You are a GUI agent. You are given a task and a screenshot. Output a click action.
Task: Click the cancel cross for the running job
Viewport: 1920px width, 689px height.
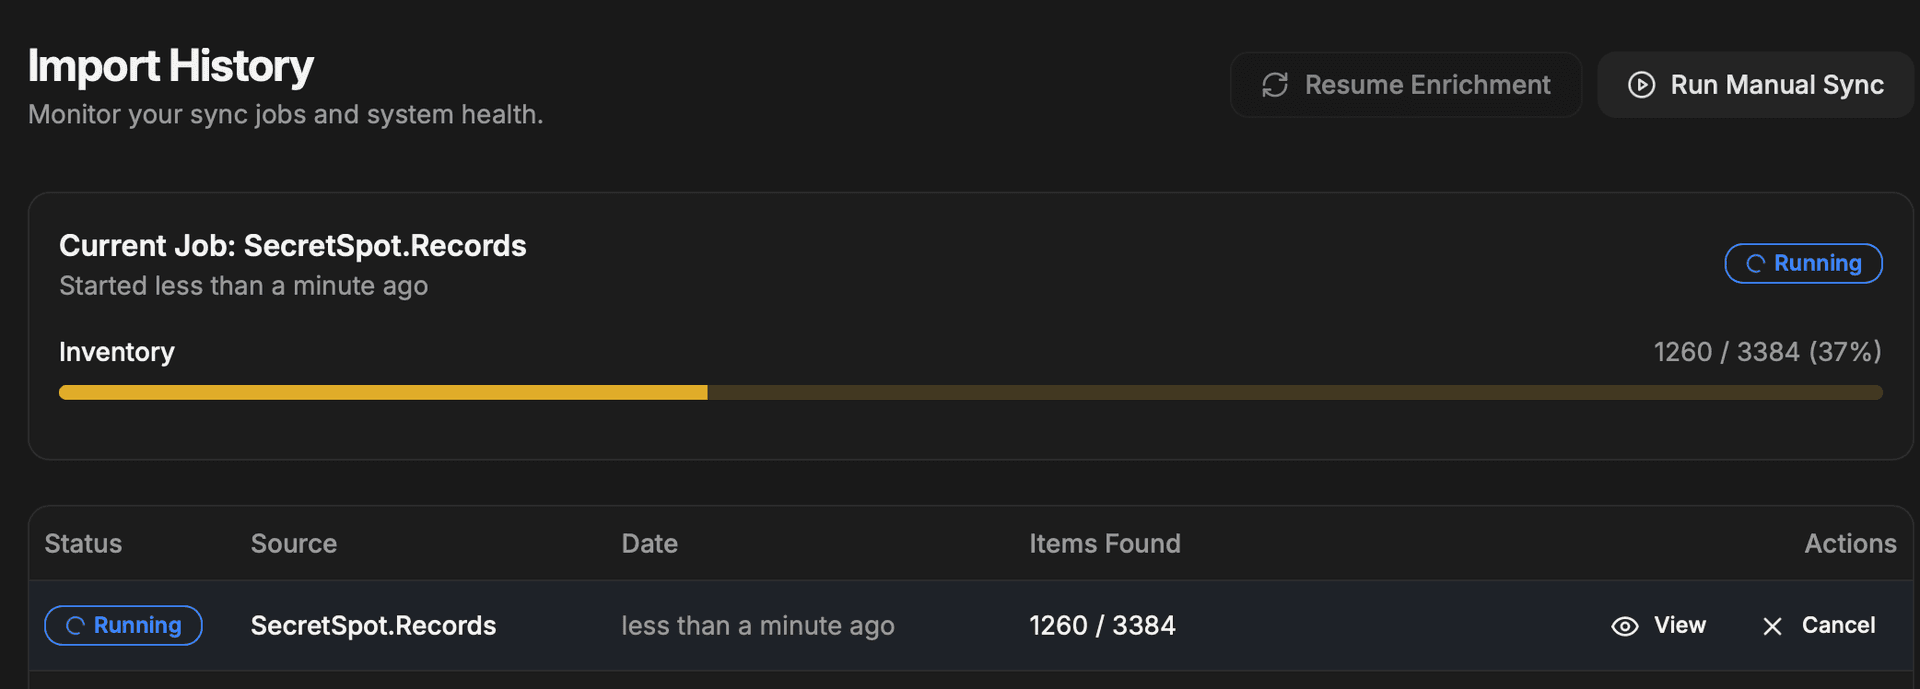(x=1772, y=625)
